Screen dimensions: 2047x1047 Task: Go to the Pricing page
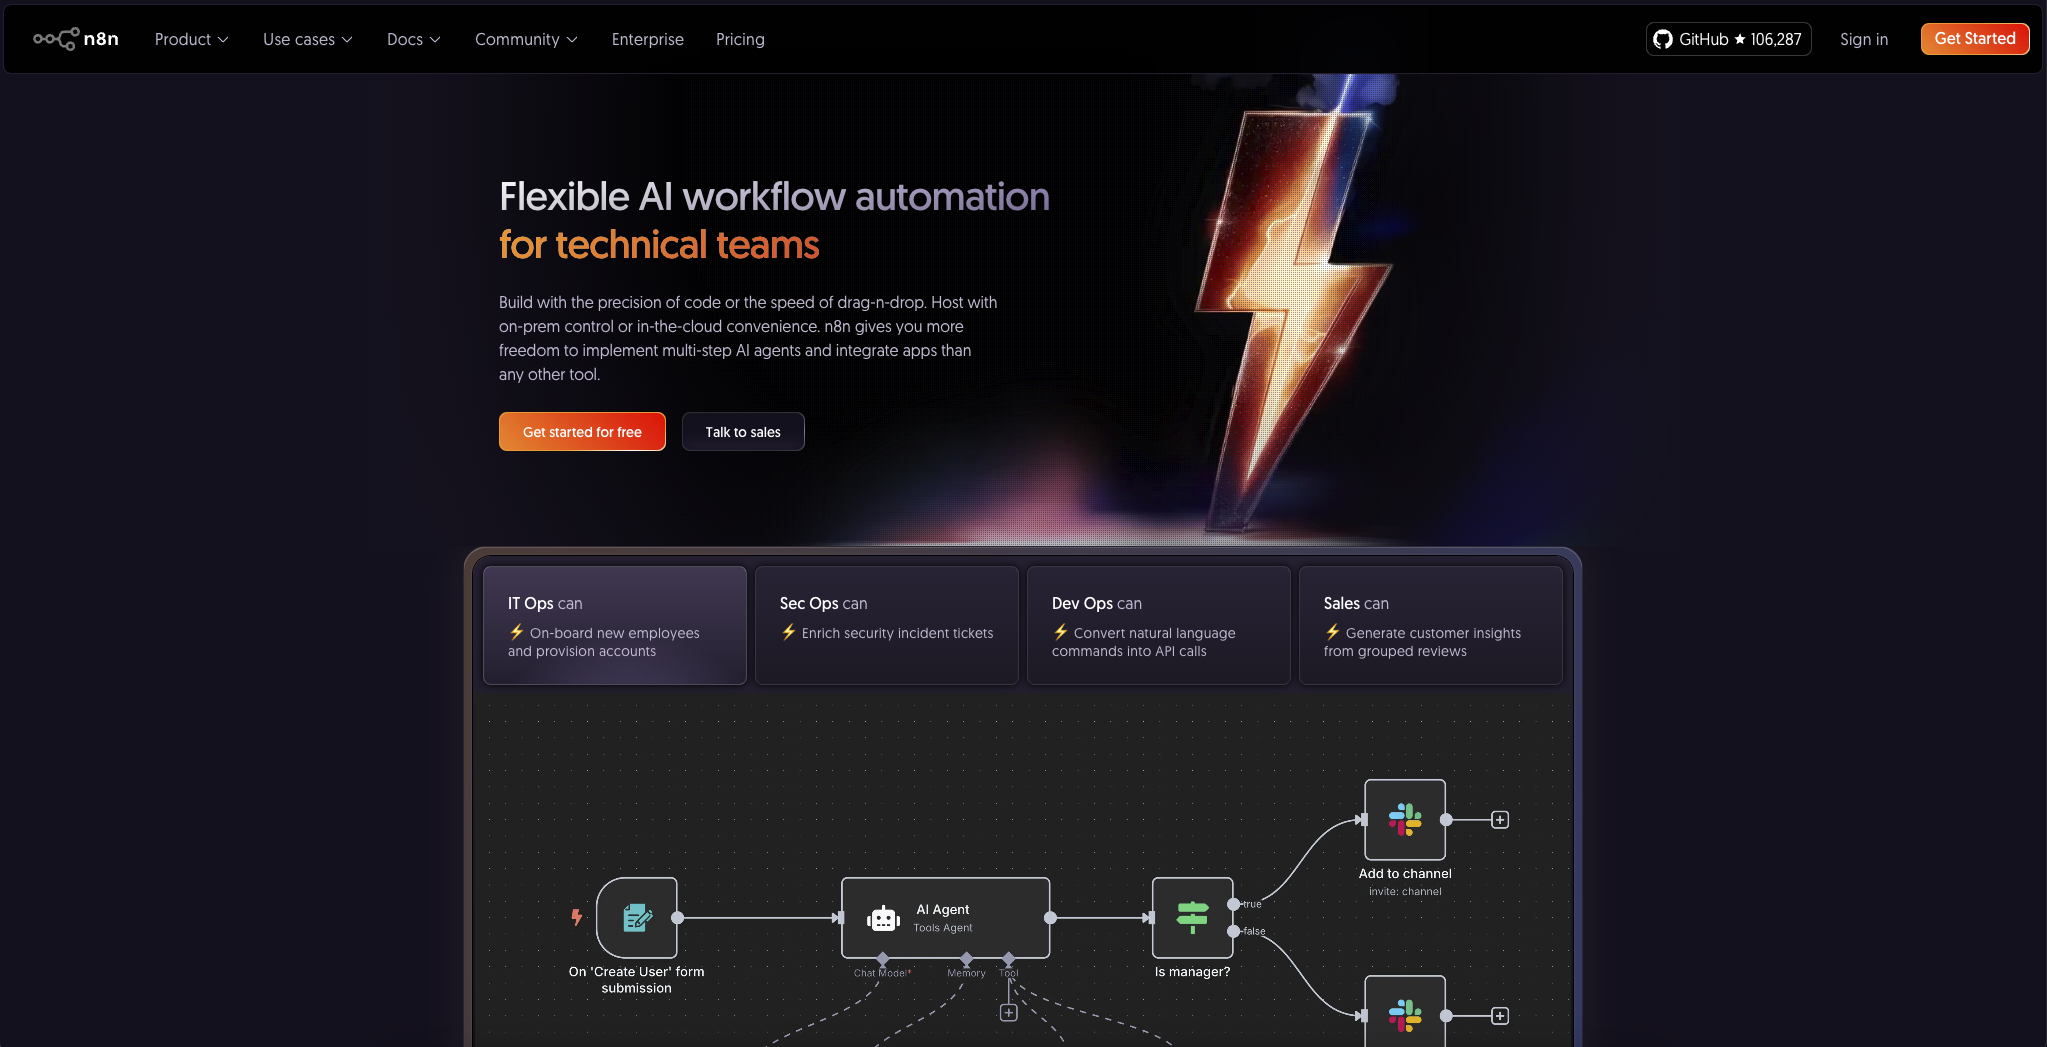tap(740, 39)
